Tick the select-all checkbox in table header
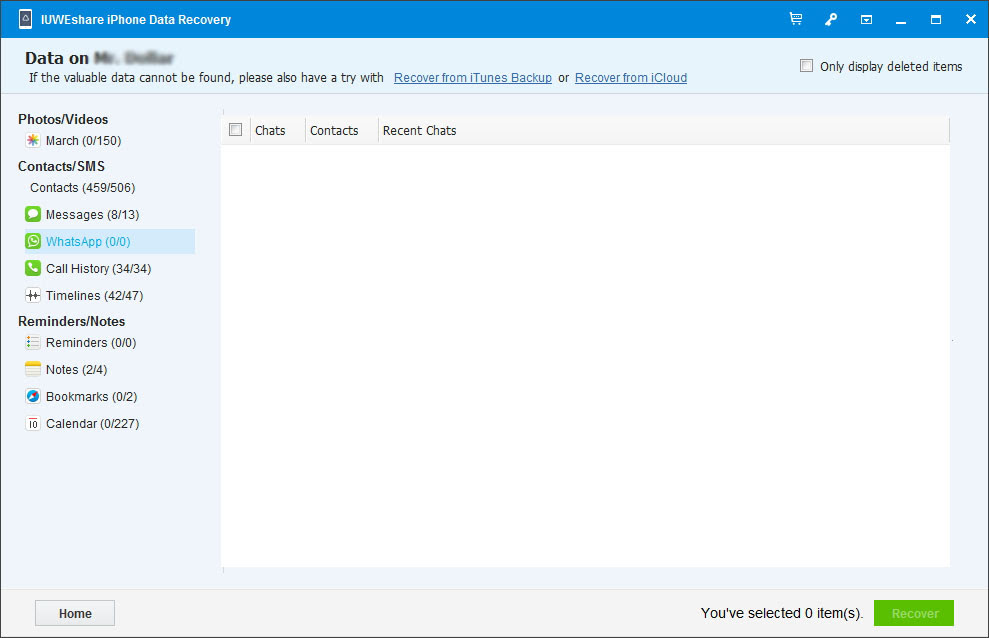Viewport: 989px width, 638px height. tap(235, 130)
